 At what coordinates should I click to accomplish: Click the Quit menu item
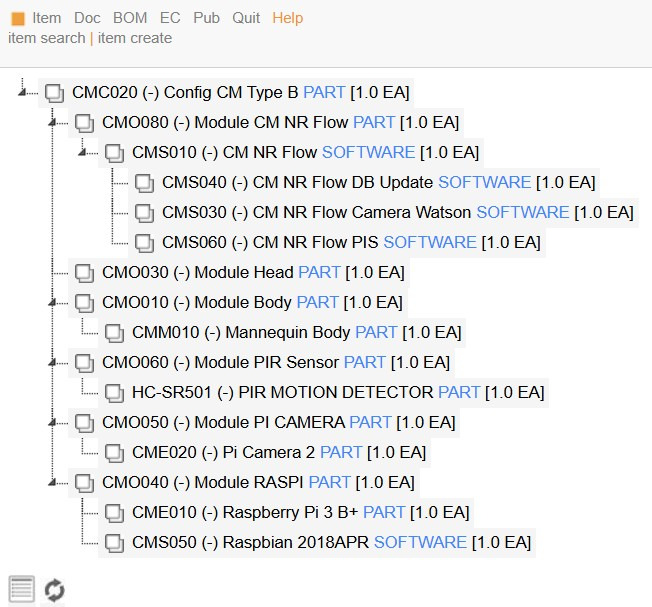(246, 18)
